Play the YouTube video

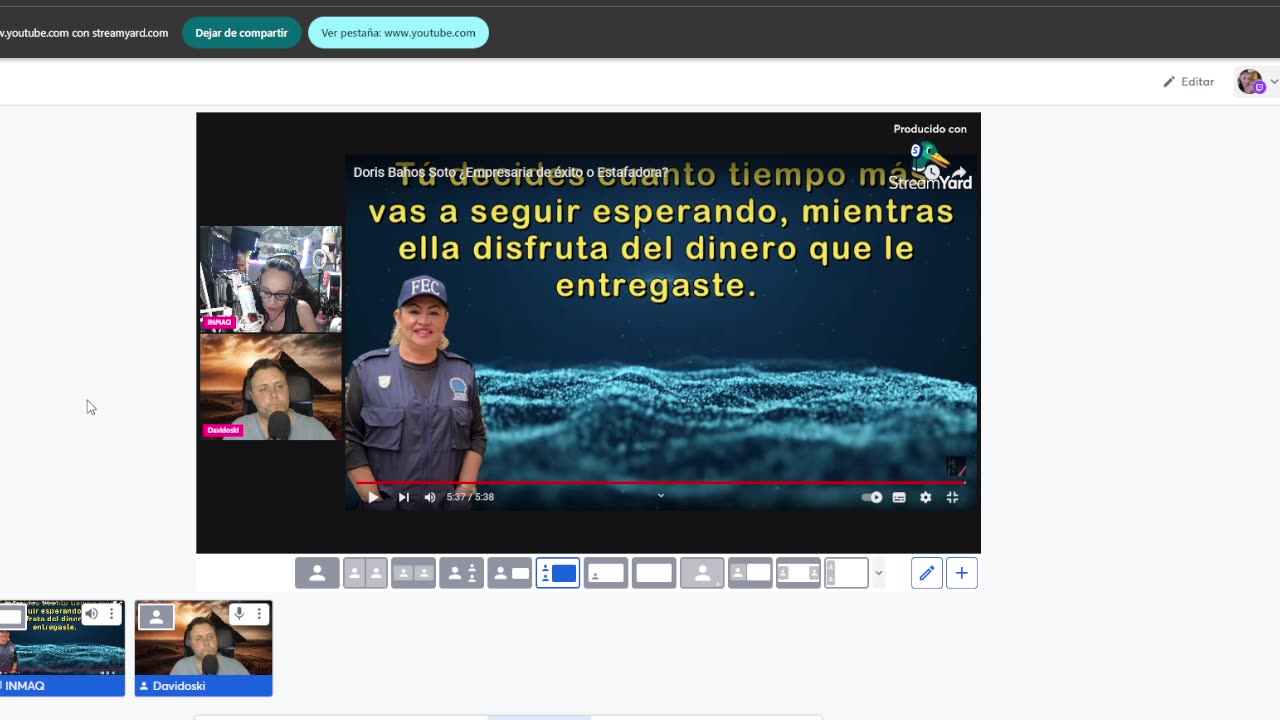coord(373,497)
